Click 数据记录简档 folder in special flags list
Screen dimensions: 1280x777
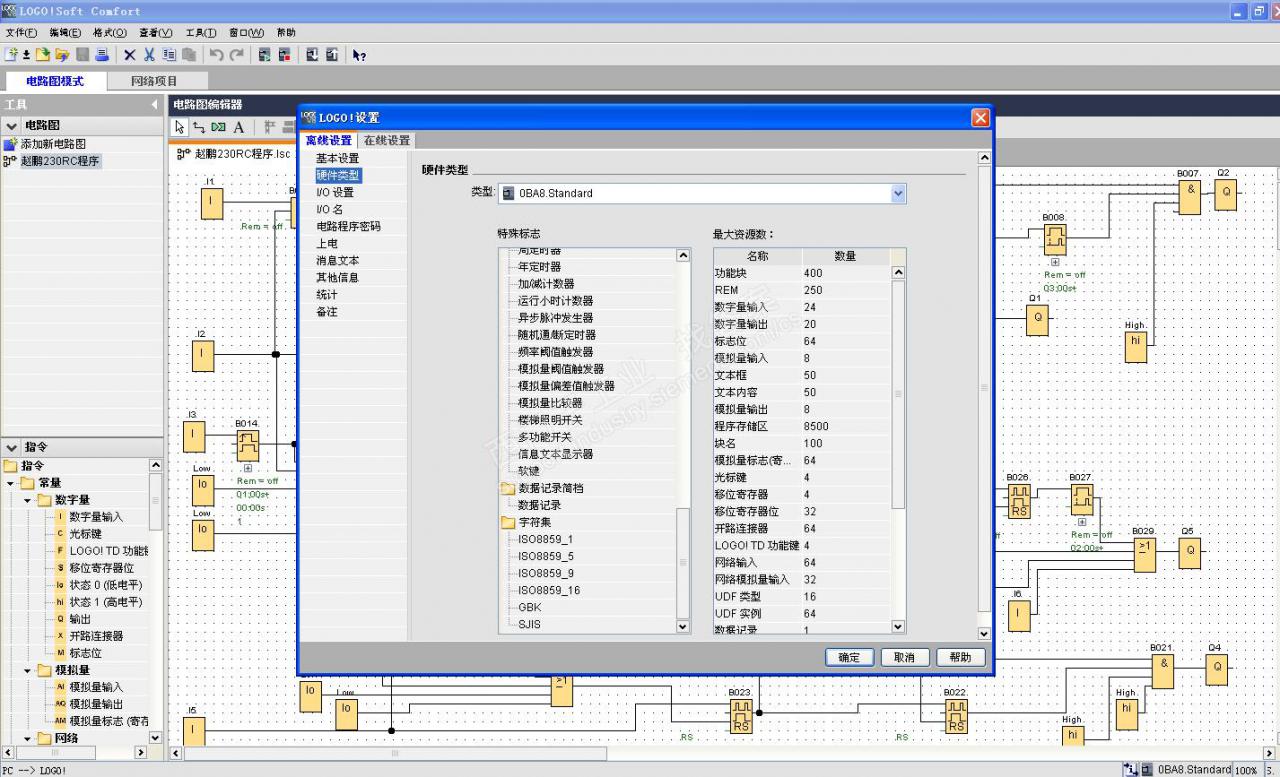pos(550,488)
